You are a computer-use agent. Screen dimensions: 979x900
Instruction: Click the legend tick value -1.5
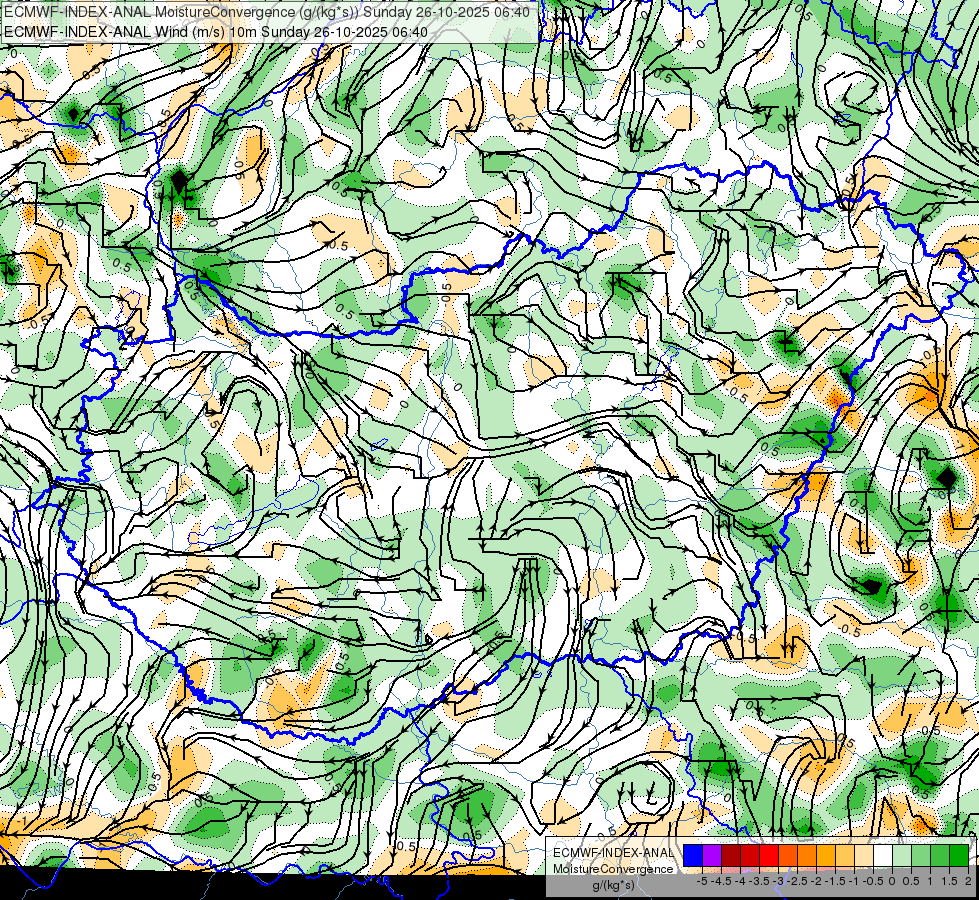coord(835,881)
